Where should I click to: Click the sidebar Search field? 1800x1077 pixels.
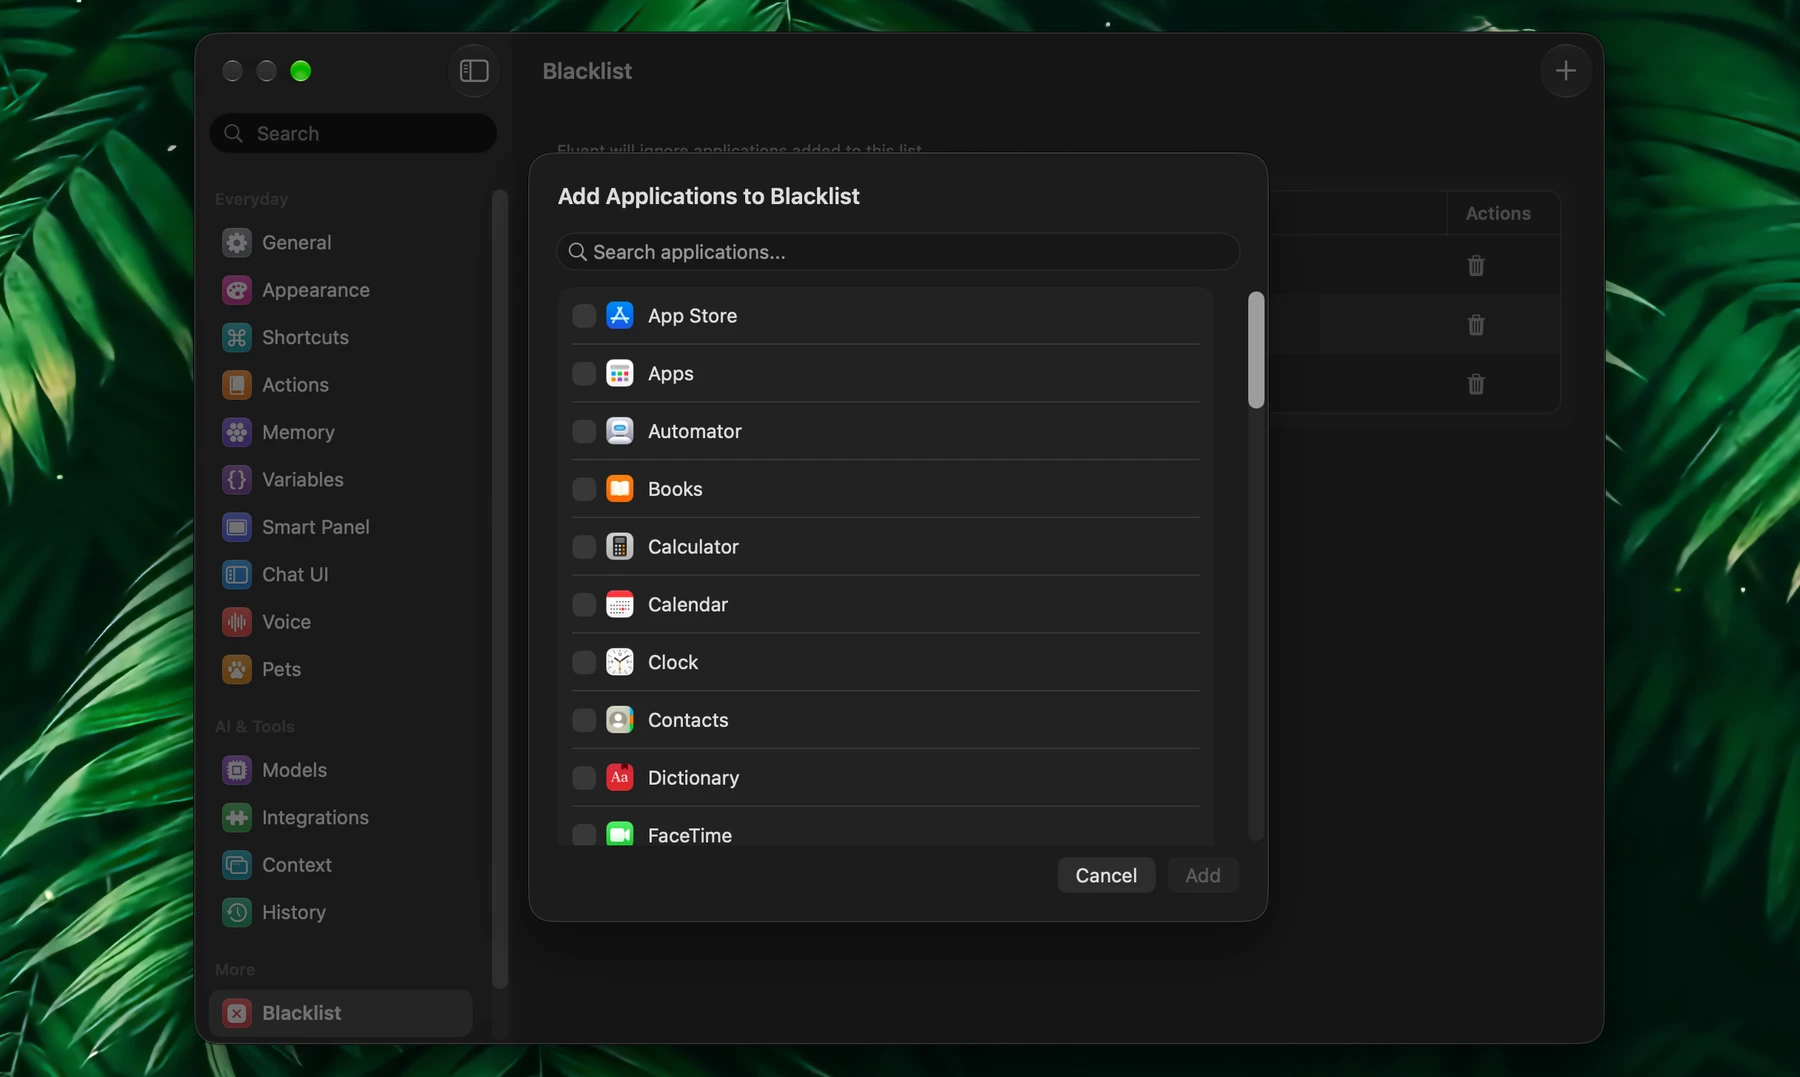pyautogui.click(x=353, y=133)
